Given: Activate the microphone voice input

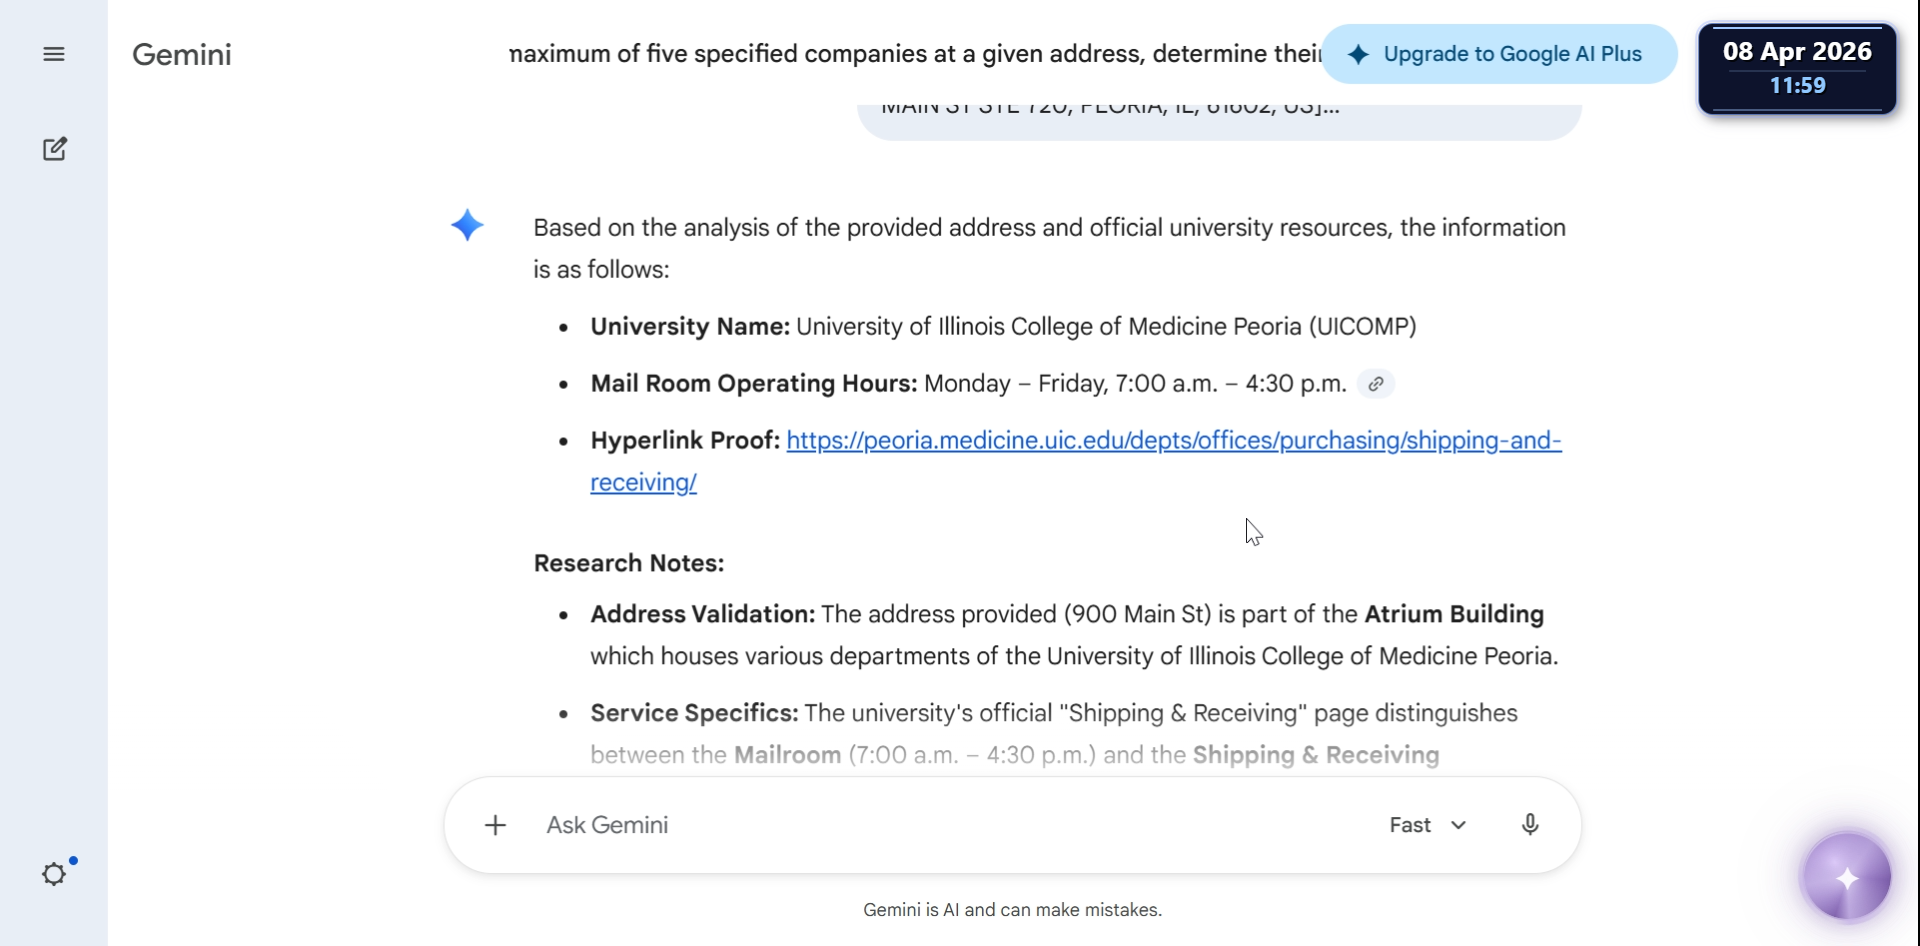Looking at the screenshot, I should coord(1529,825).
